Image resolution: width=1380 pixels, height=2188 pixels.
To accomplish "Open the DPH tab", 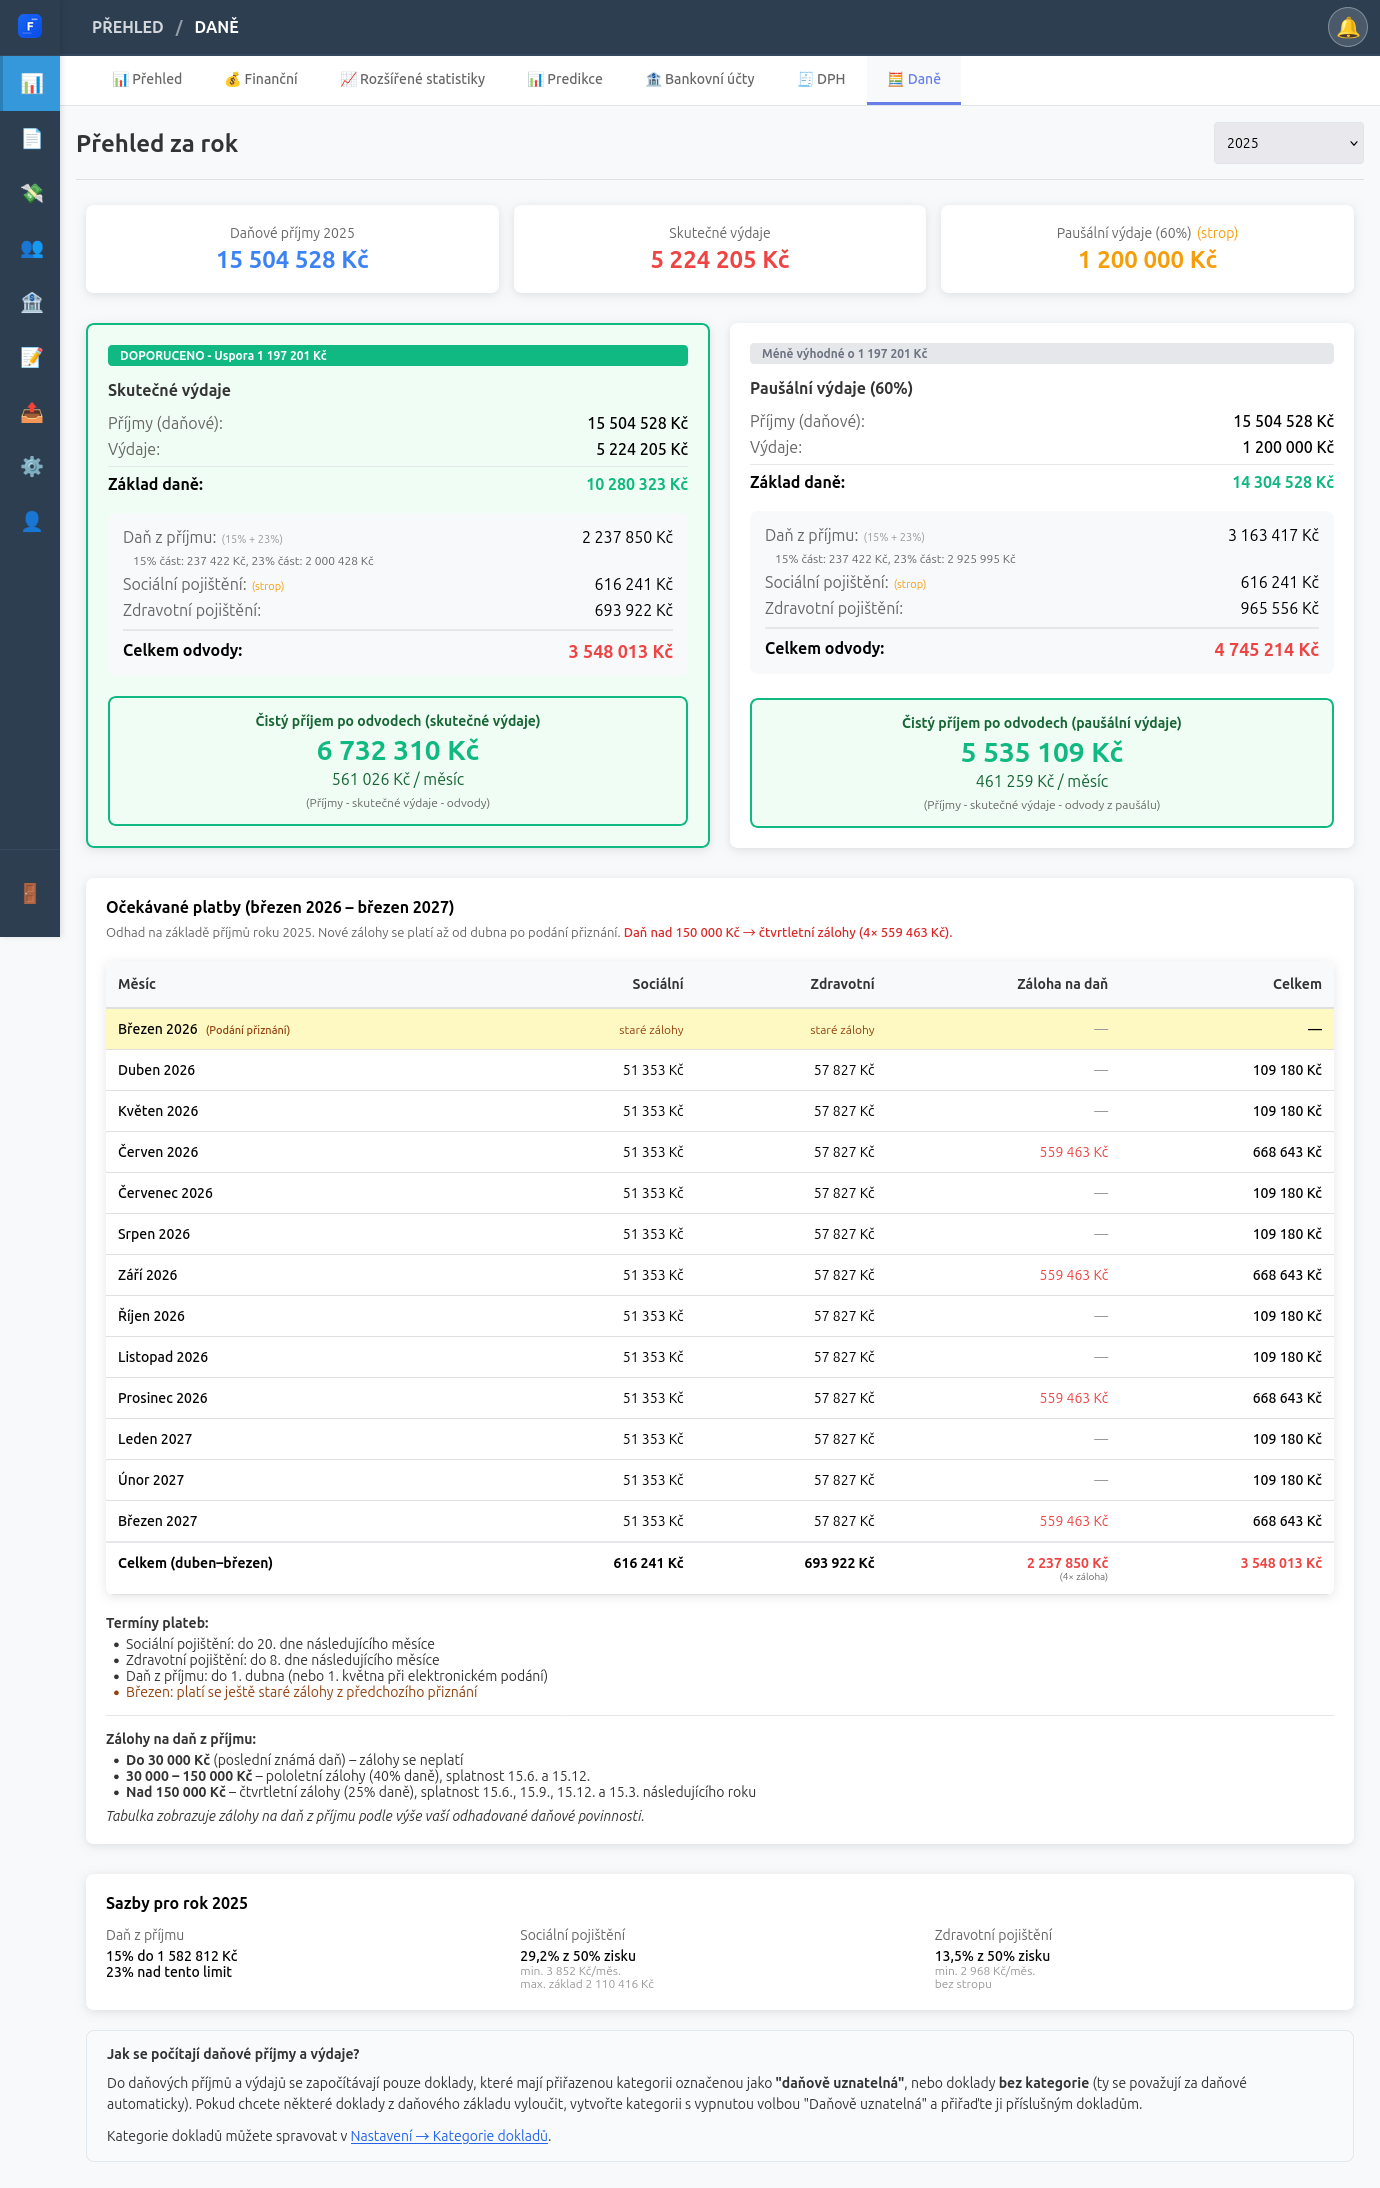I will click(821, 79).
